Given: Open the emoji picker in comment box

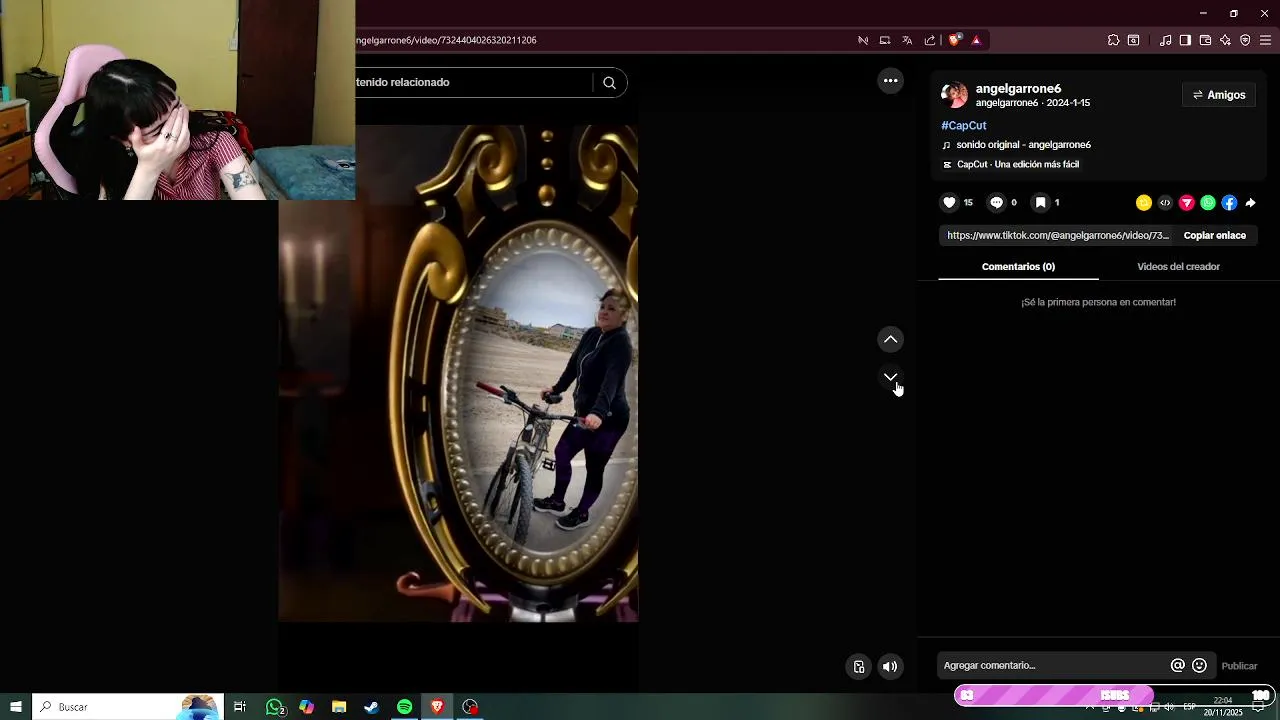Looking at the screenshot, I should 1199,666.
